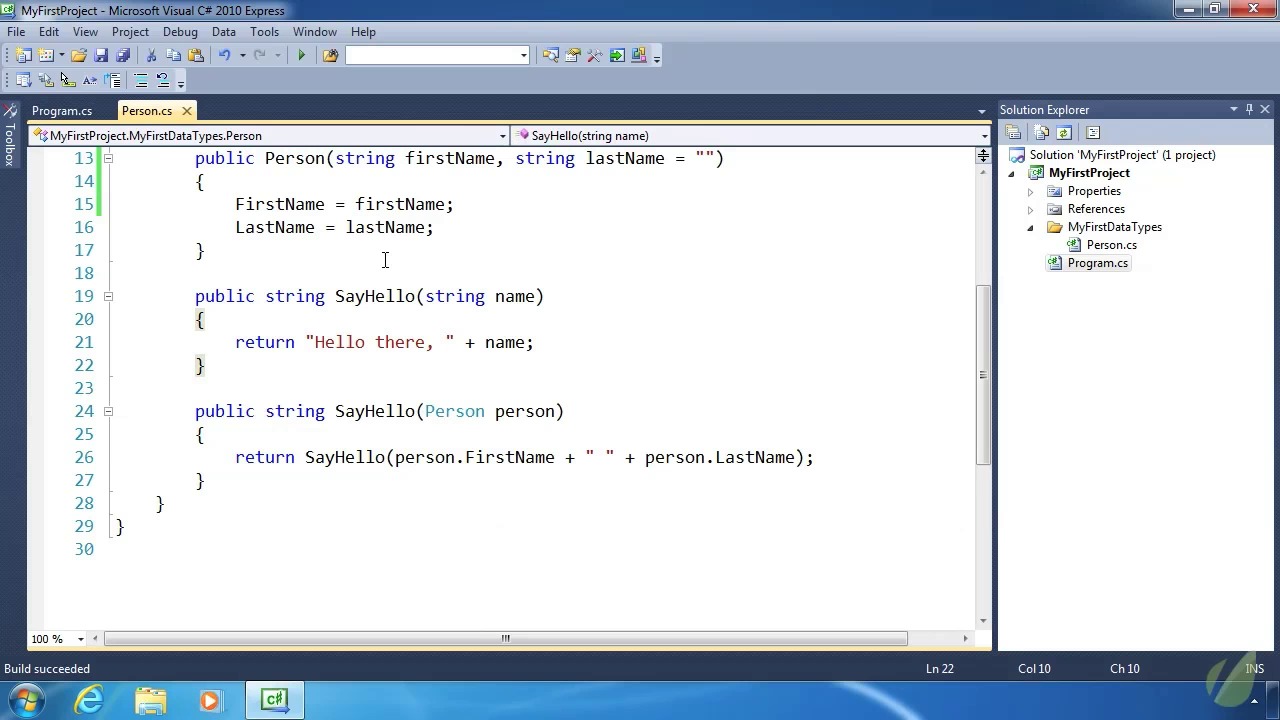Image resolution: width=1280 pixels, height=720 pixels.
Task: Open the Undo history dropdown arrow
Action: point(242,56)
